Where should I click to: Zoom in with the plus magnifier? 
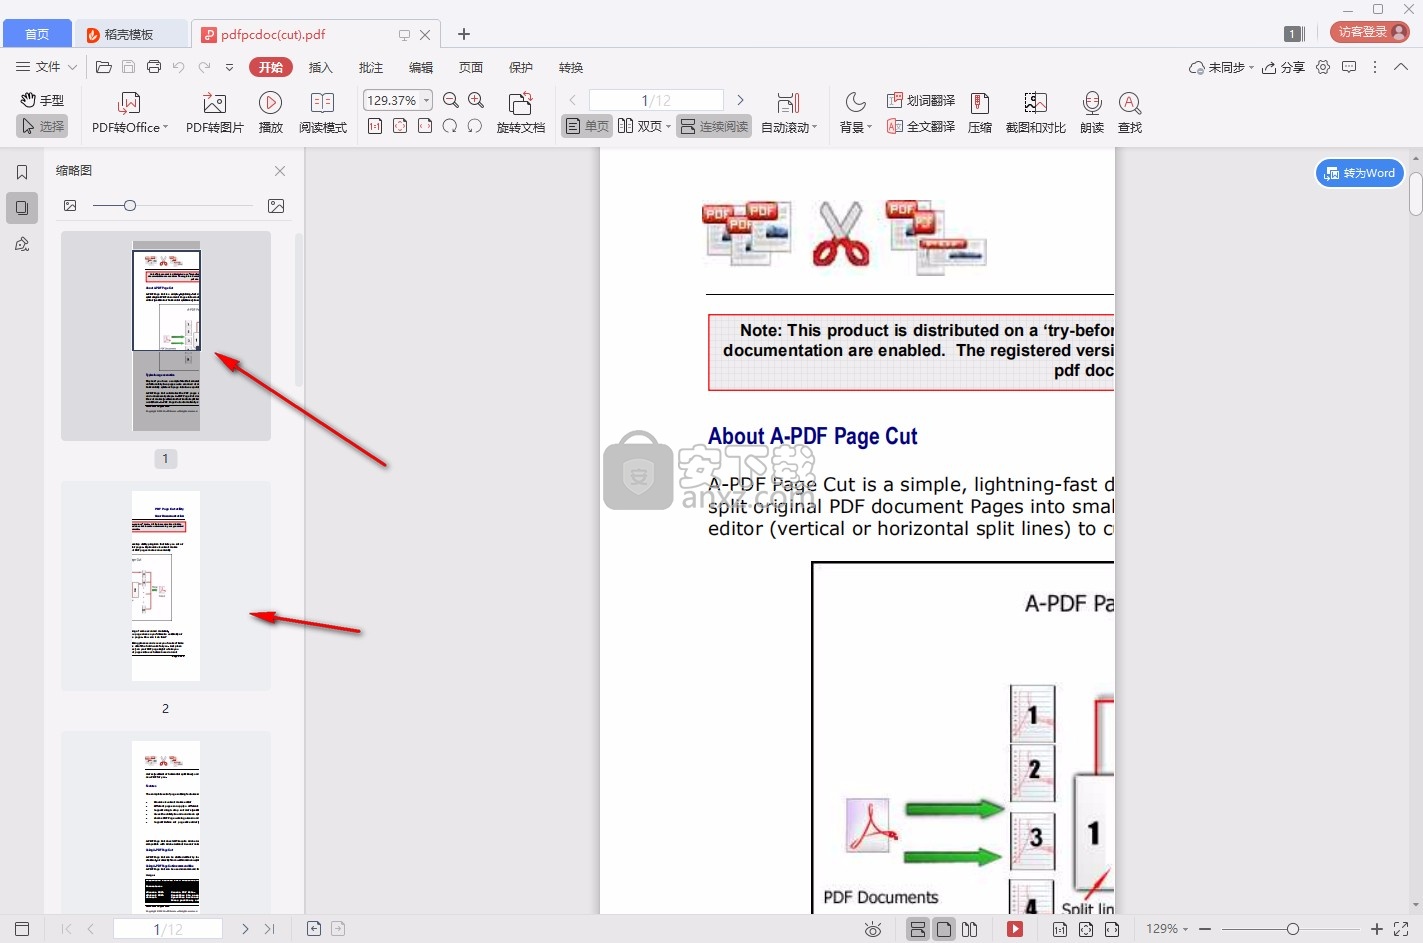pyautogui.click(x=476, y=100)
